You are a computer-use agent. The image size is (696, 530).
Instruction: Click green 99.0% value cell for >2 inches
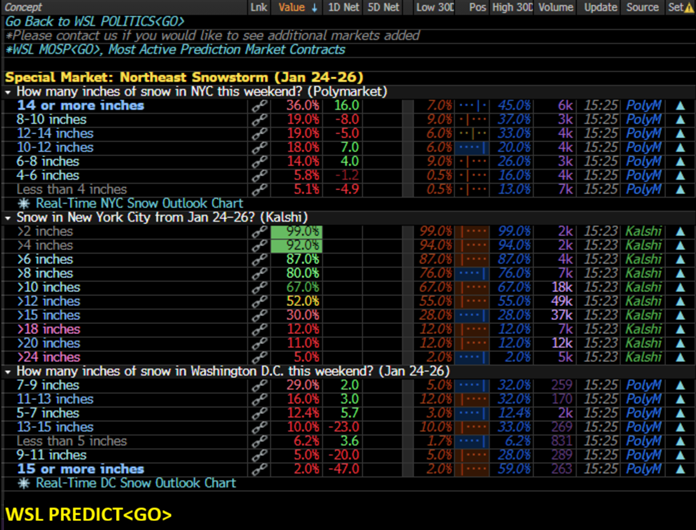click(296, 231)
